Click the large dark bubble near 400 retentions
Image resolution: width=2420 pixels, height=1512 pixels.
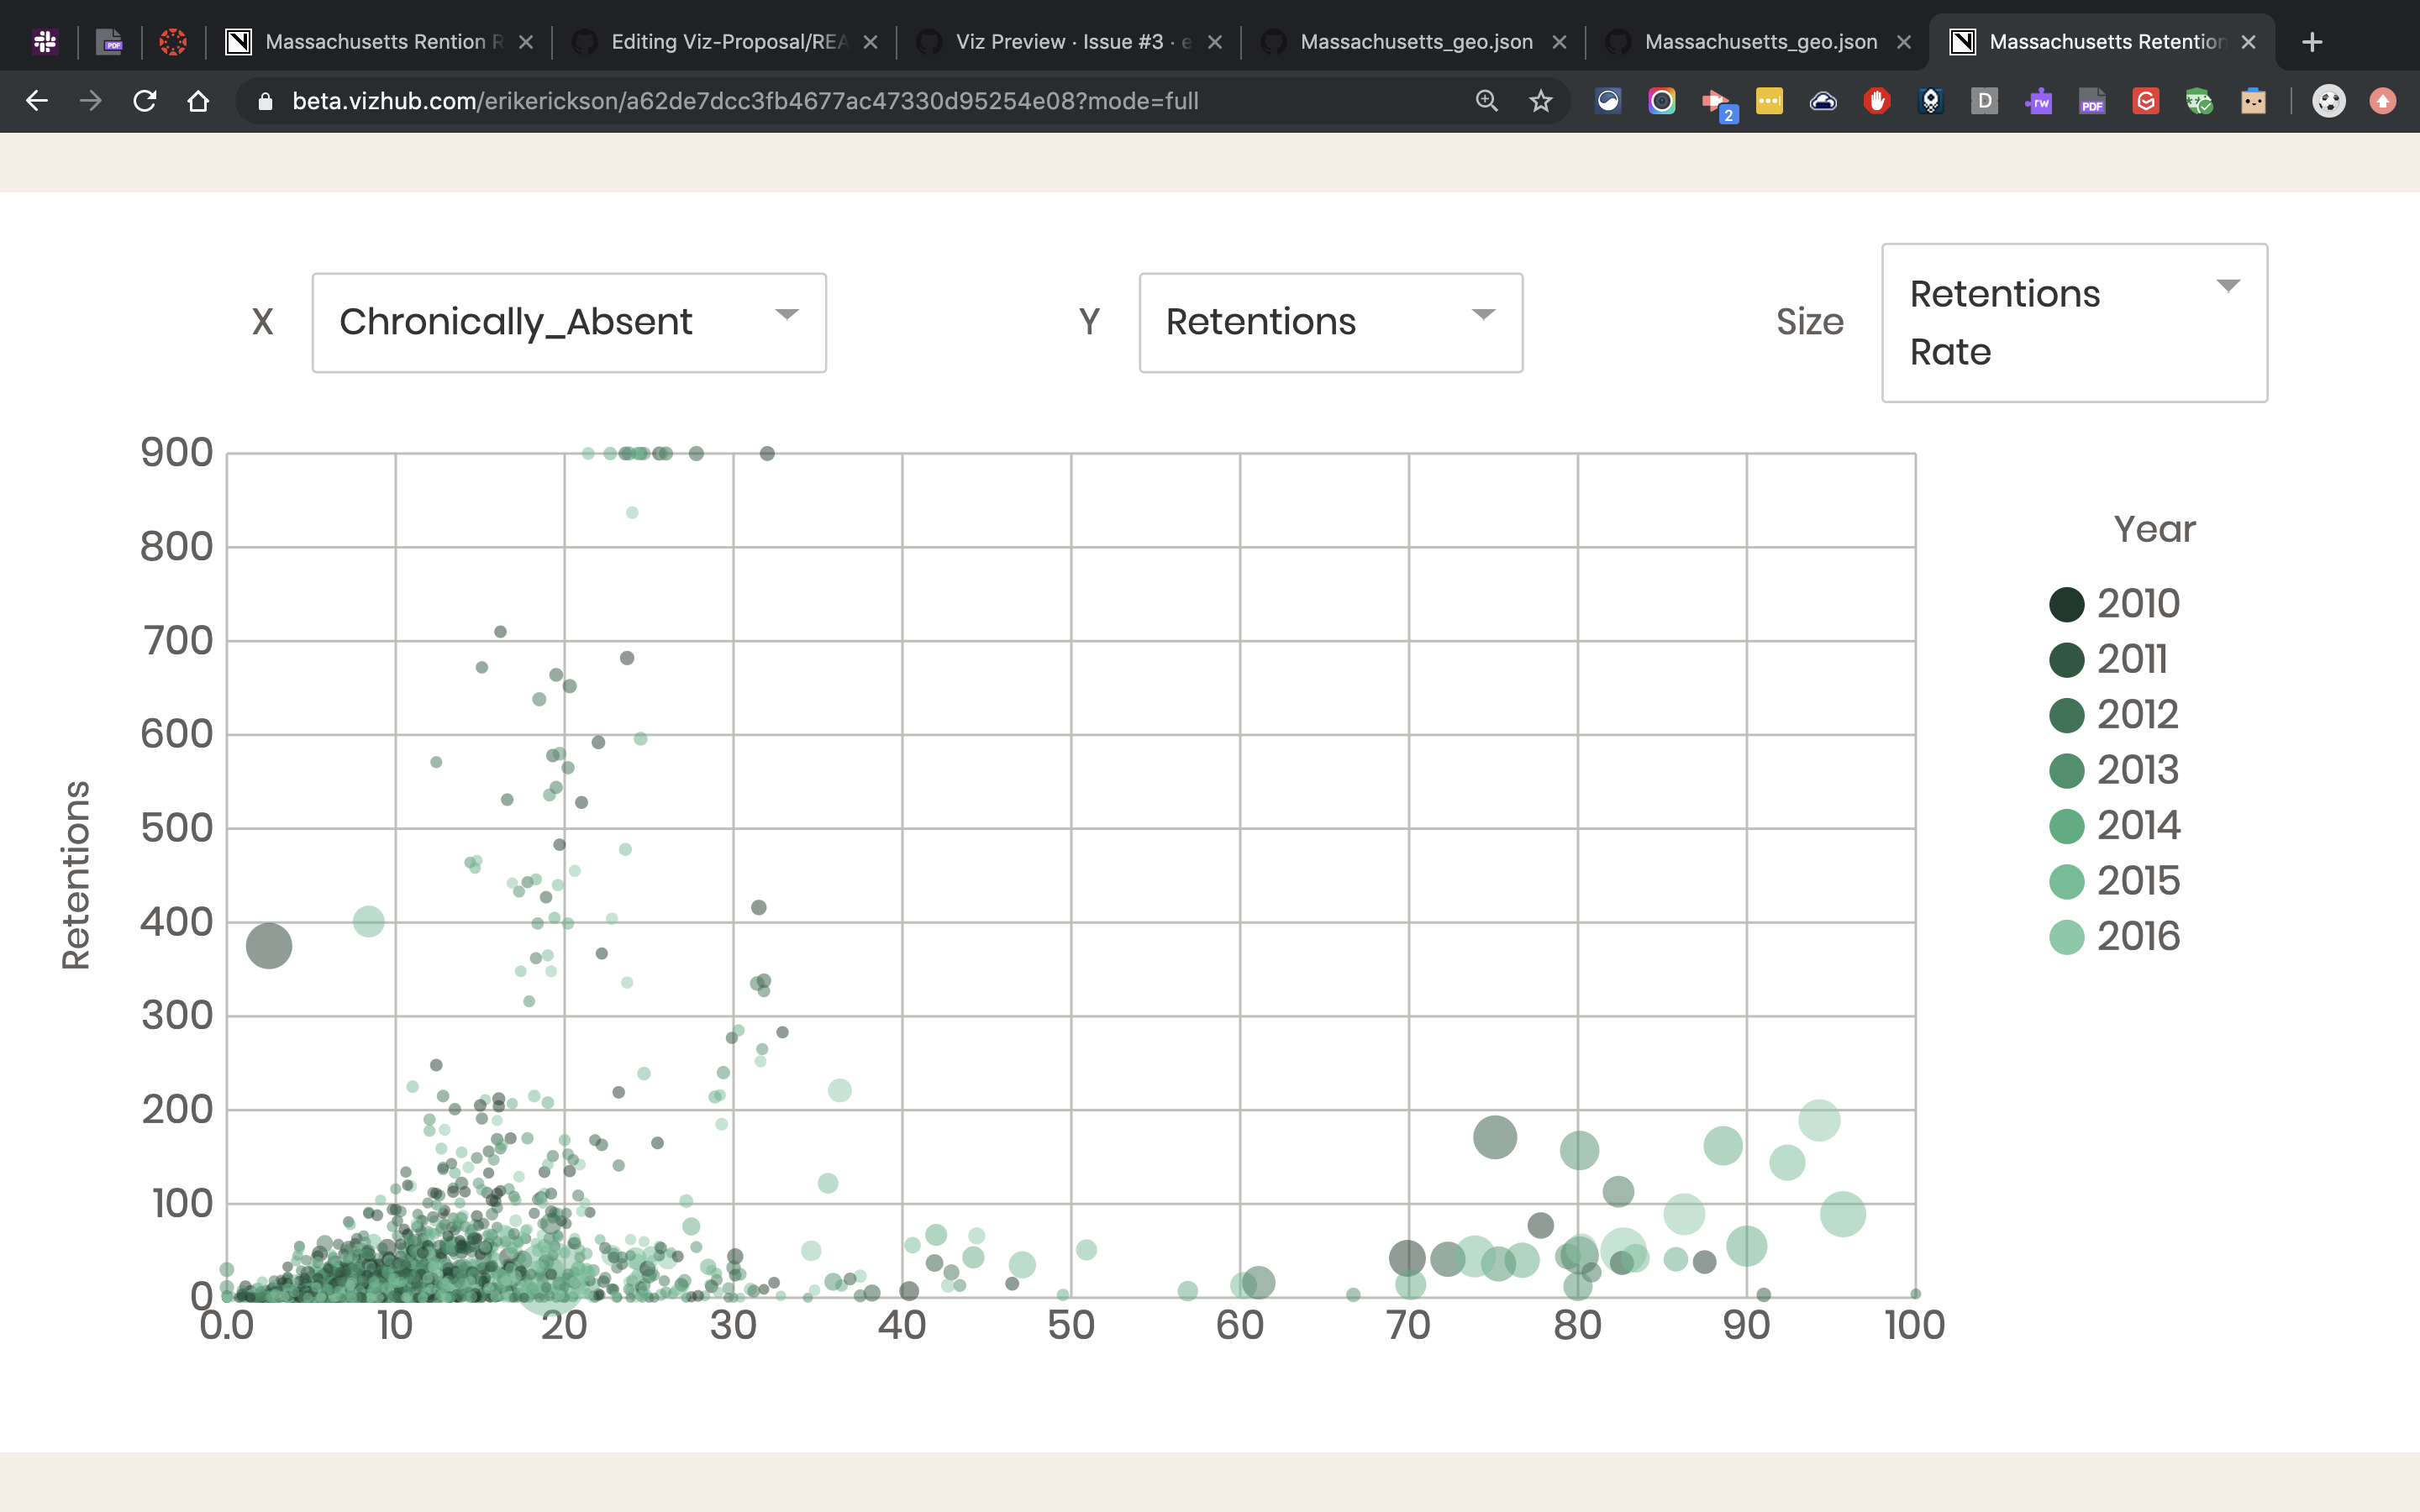(x=269, y=945)
